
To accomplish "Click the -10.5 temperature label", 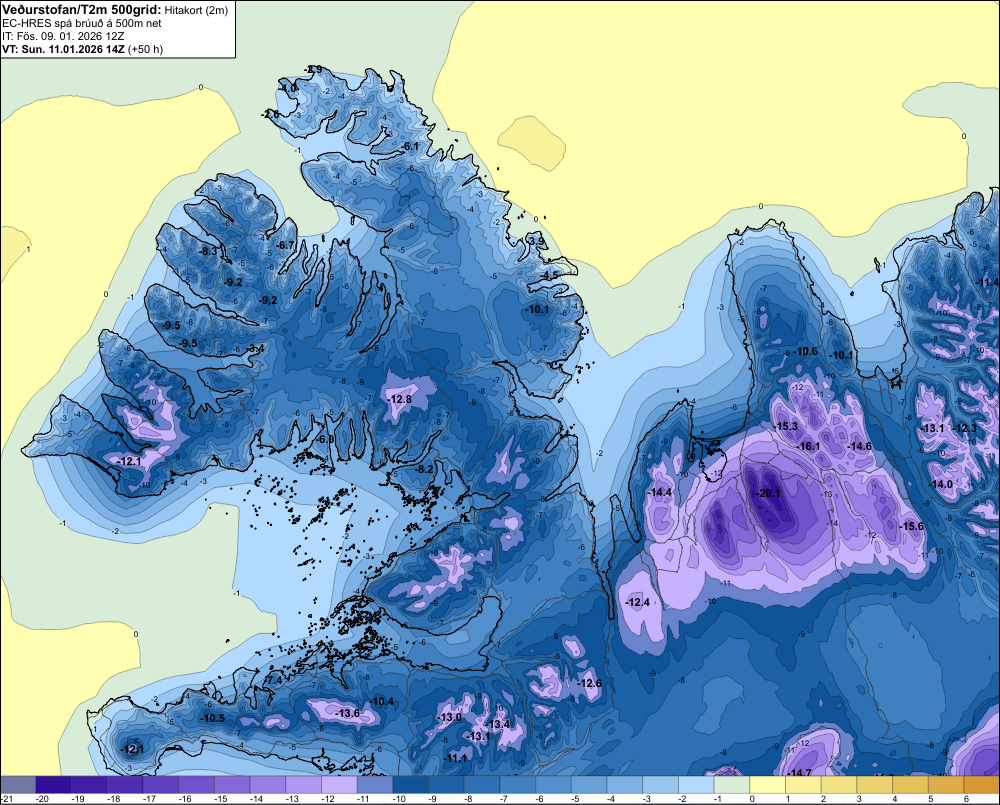I will coord(212,718).
